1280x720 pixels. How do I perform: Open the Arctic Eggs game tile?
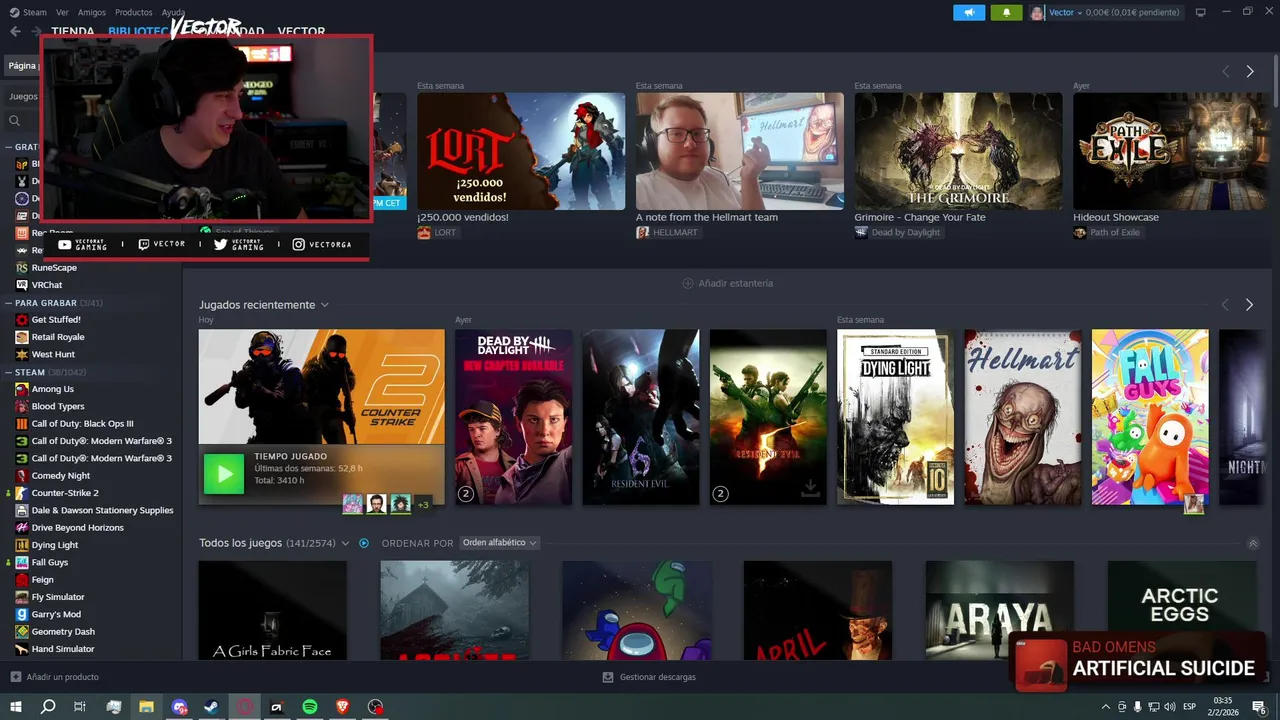click(1182, 610)
